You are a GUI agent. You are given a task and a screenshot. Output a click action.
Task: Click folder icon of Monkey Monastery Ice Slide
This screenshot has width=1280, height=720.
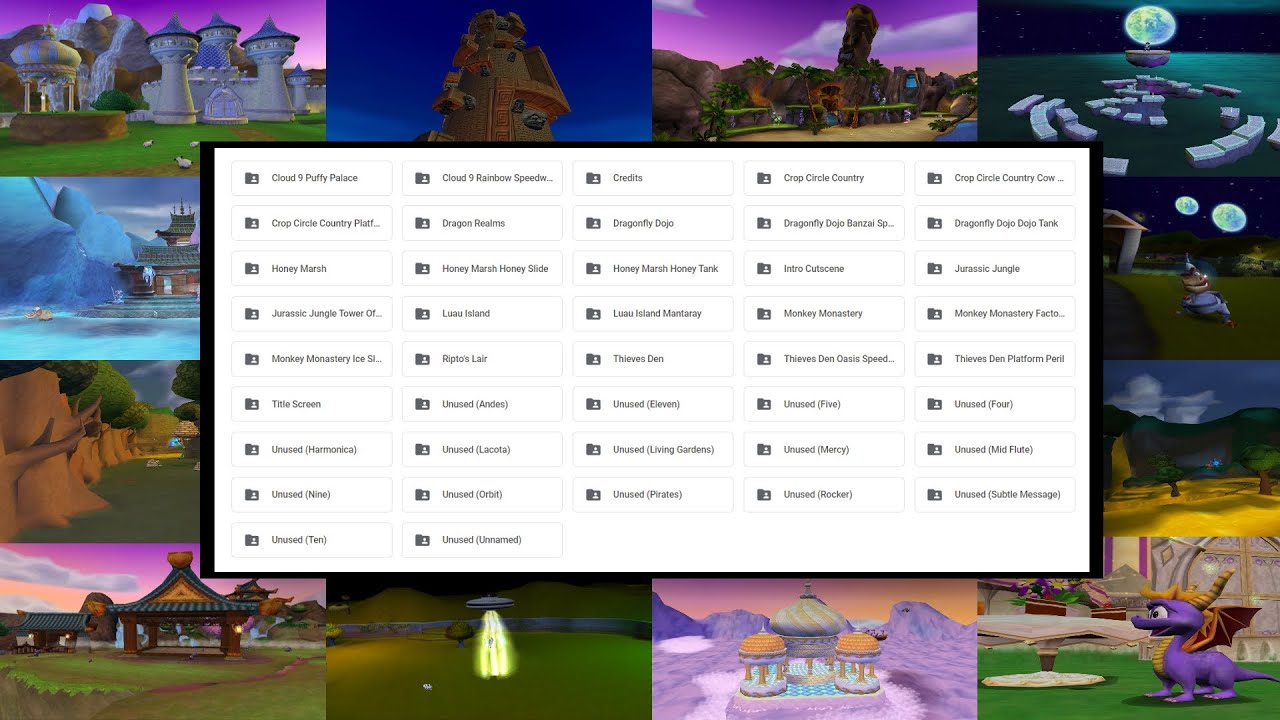[251, 359]
